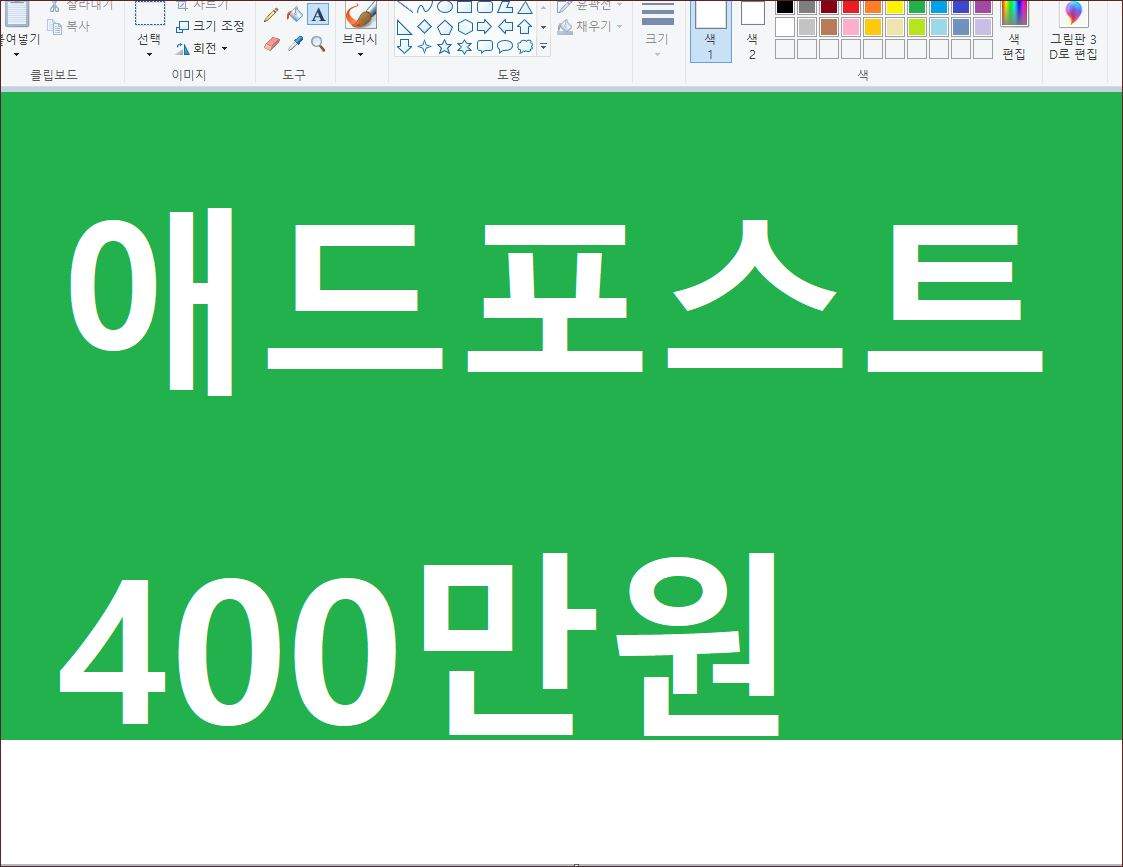Pick the light yellow color swatch
The width and height of the screenshot is (1123, 867).
[x=895, y=27]
